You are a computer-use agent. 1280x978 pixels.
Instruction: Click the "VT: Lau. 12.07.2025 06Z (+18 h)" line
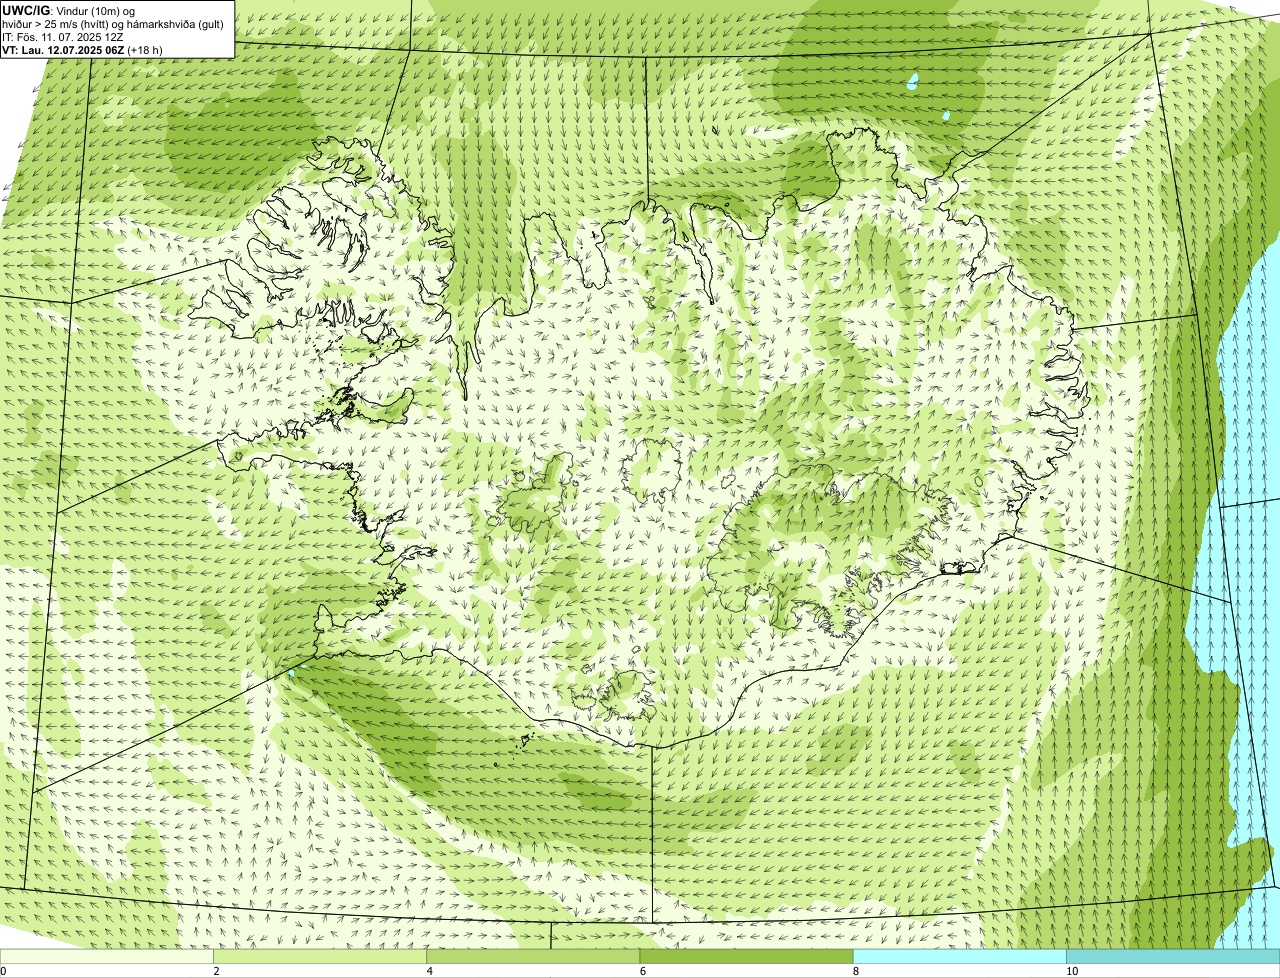(x=82, y=49)
